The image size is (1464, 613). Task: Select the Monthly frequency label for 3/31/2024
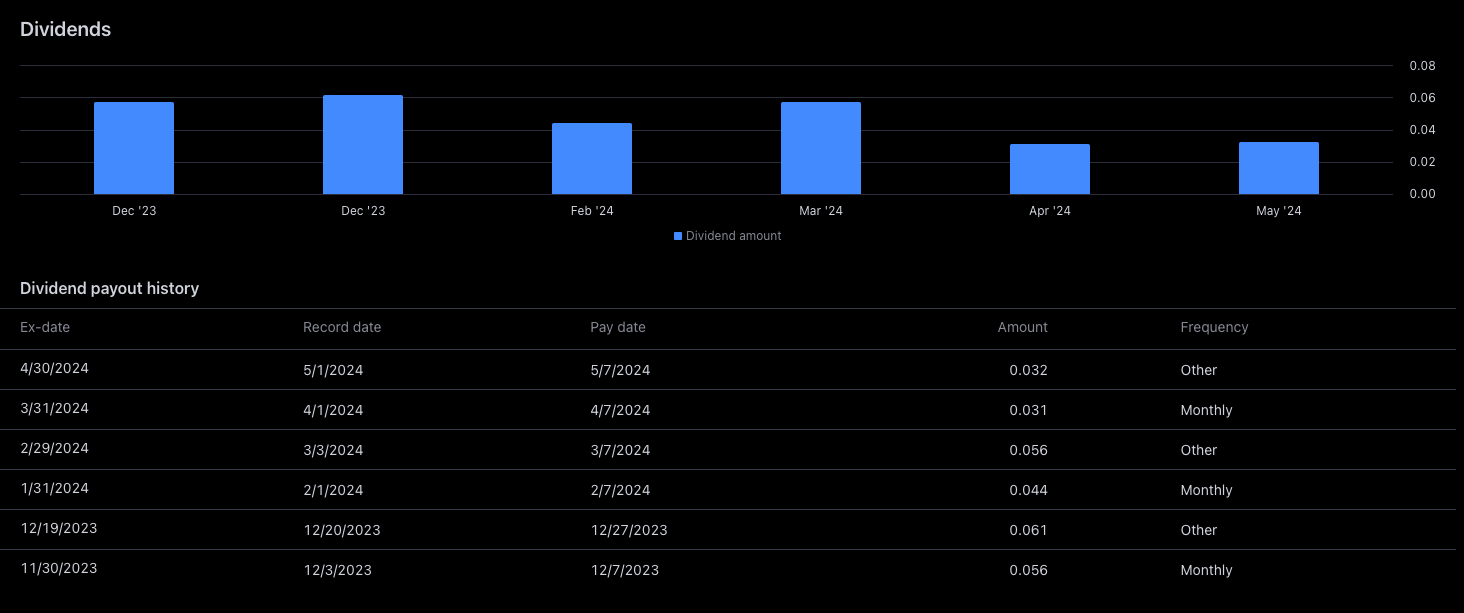point(1206,410)
